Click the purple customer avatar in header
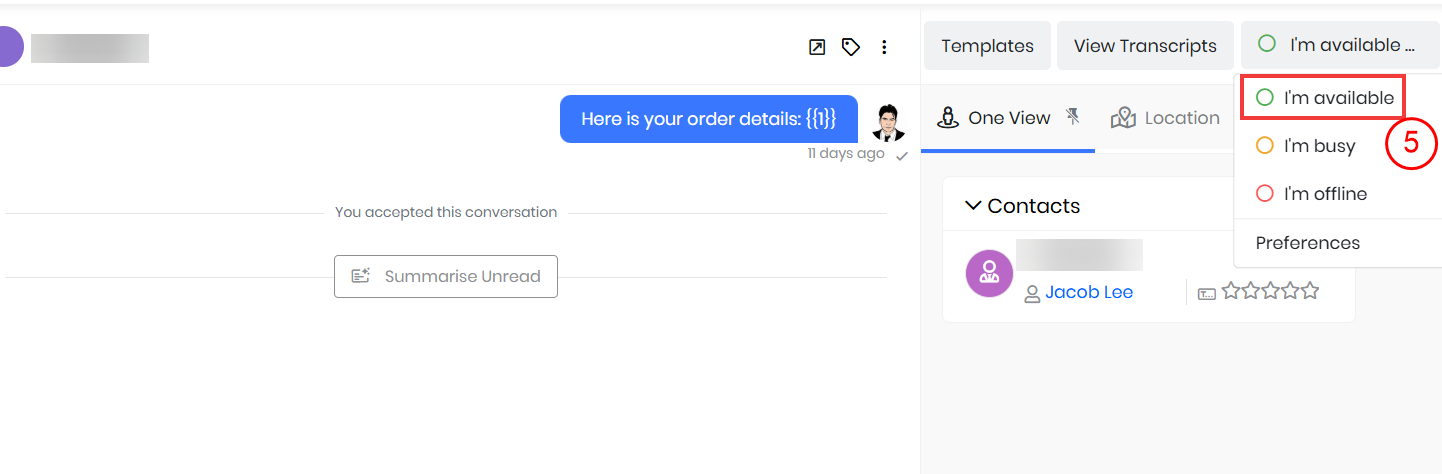1442x474 pixels. click(8, 47)
